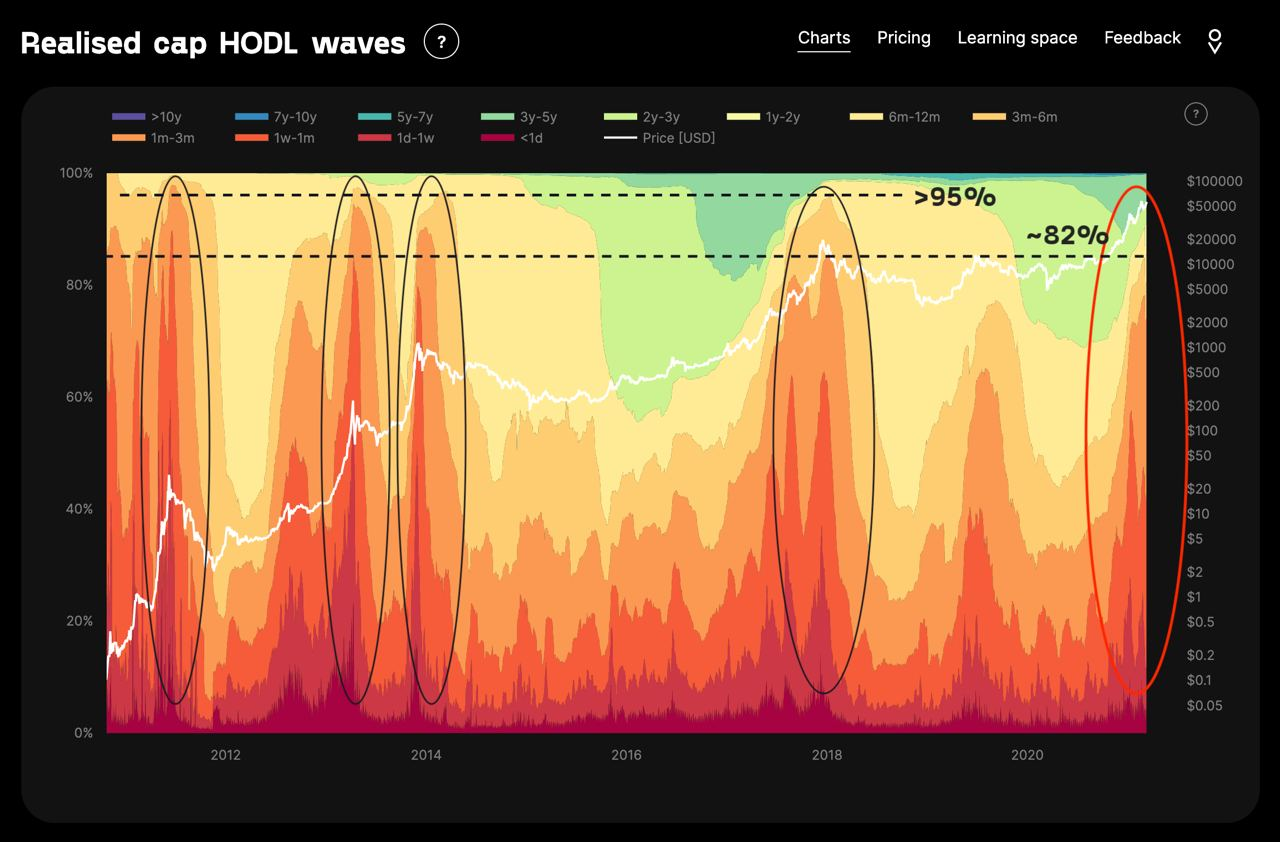Hide the 6m-12m band via legend
Screen dimensions: 1280x842
pos(895,117)
